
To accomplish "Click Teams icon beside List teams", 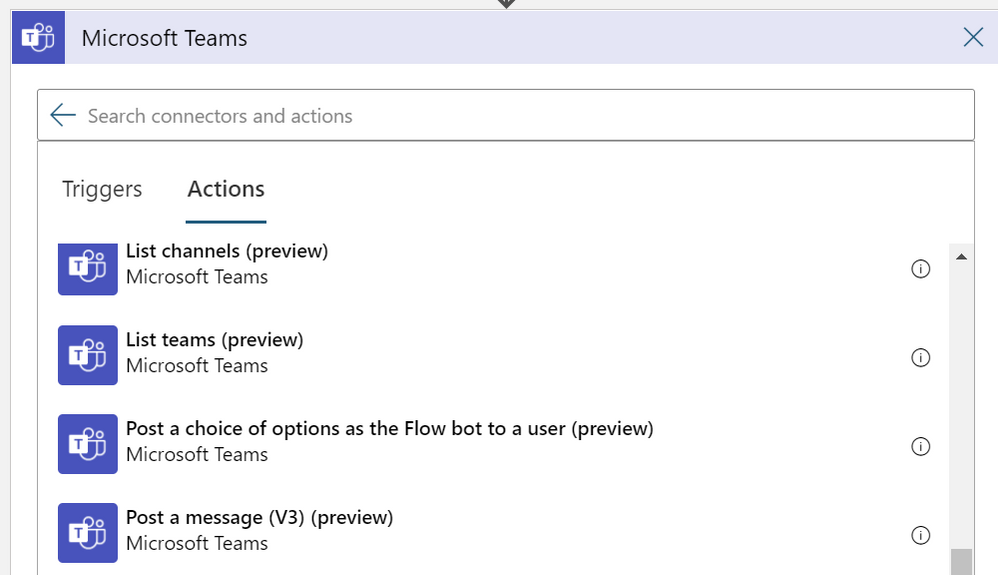I will pyautogui.click(x=88, y=355).
